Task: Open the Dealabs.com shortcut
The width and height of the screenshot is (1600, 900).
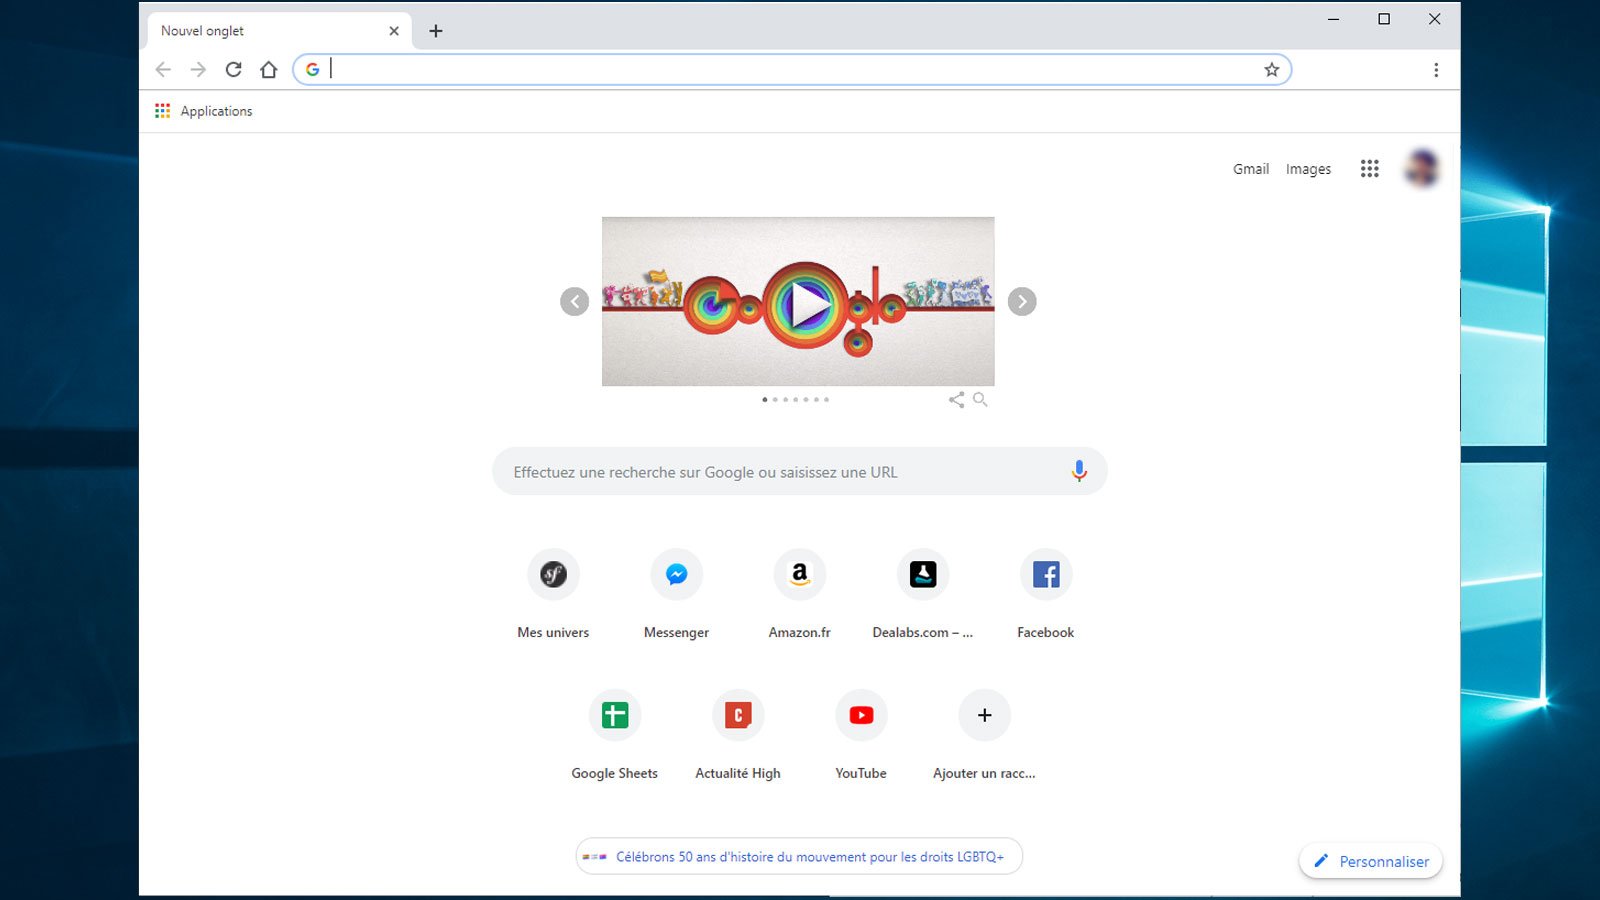Action: coord(922,595)
